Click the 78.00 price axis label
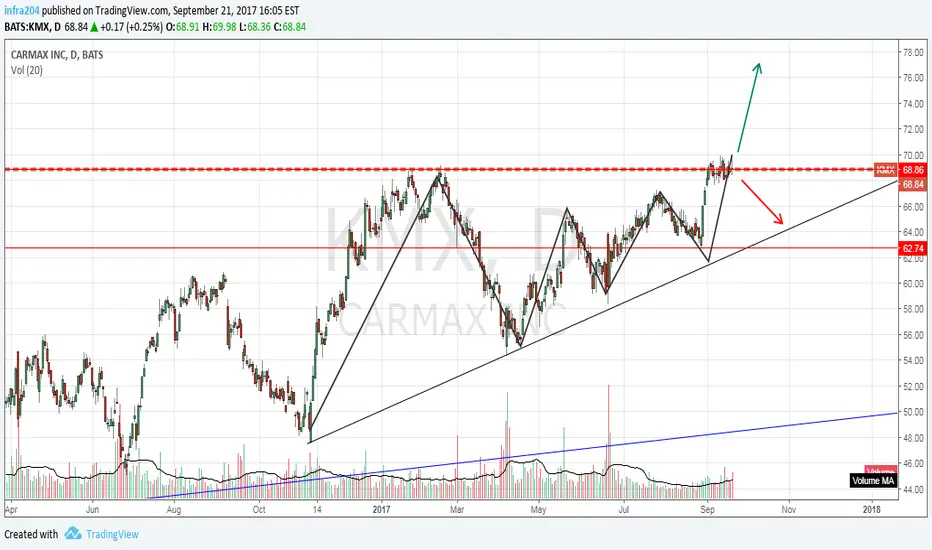932x550 pixels. [x=913, y=52]
